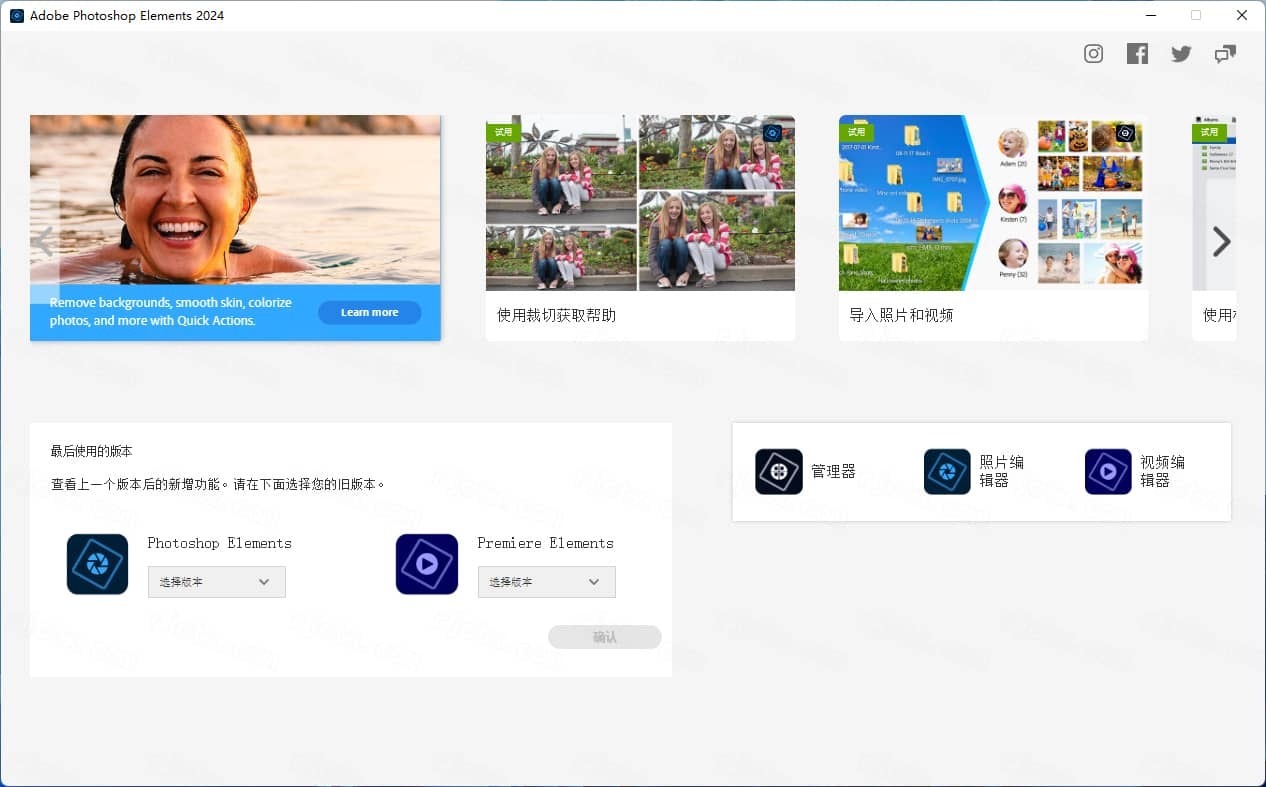The height and width of the screenshot is (787, 1266).
Task: Open the import photos folders thumbnail
Action: (x=992, y=203)
